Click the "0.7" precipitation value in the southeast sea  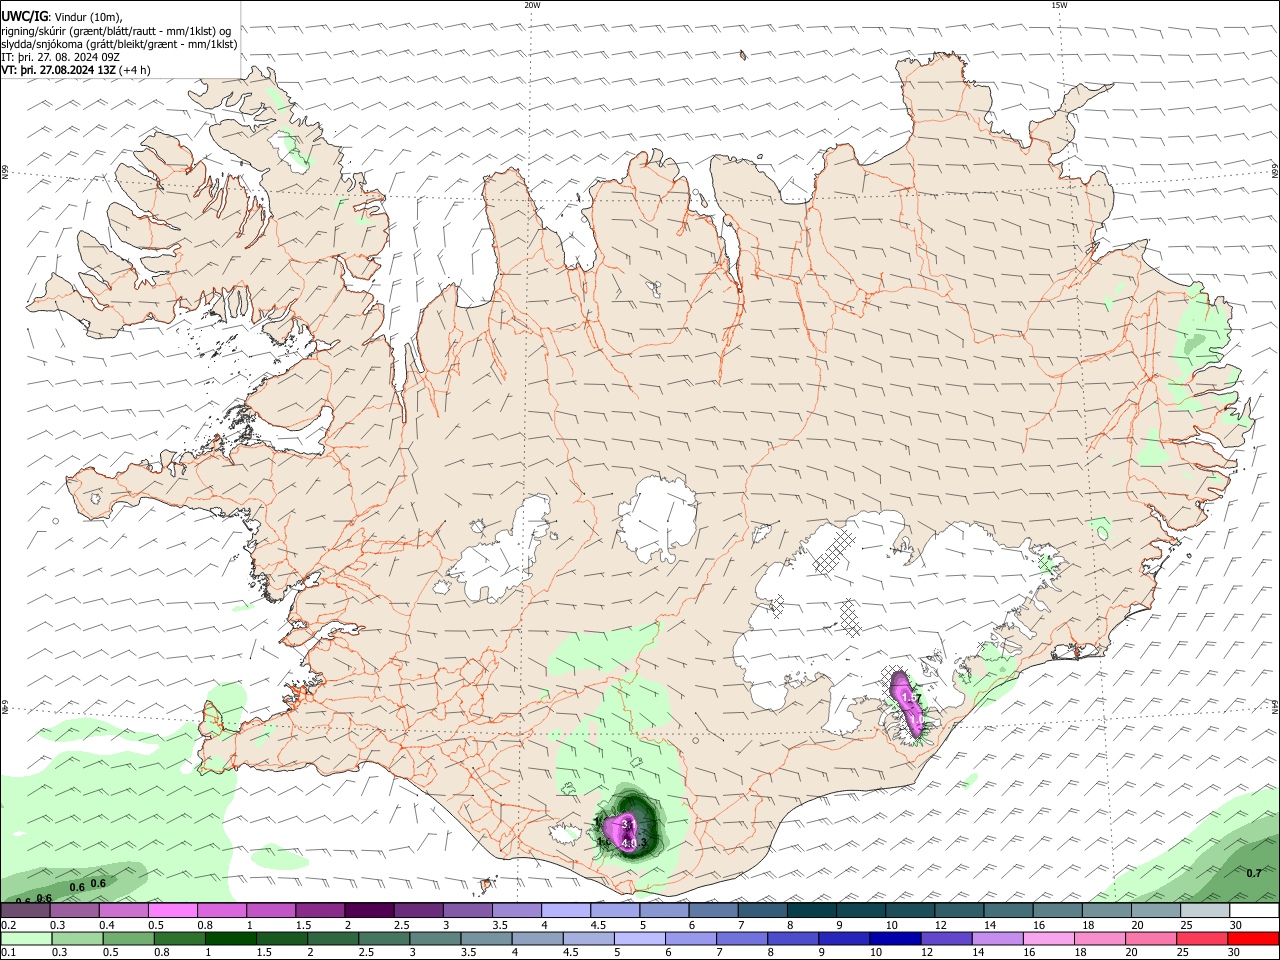coord(1254,873)
